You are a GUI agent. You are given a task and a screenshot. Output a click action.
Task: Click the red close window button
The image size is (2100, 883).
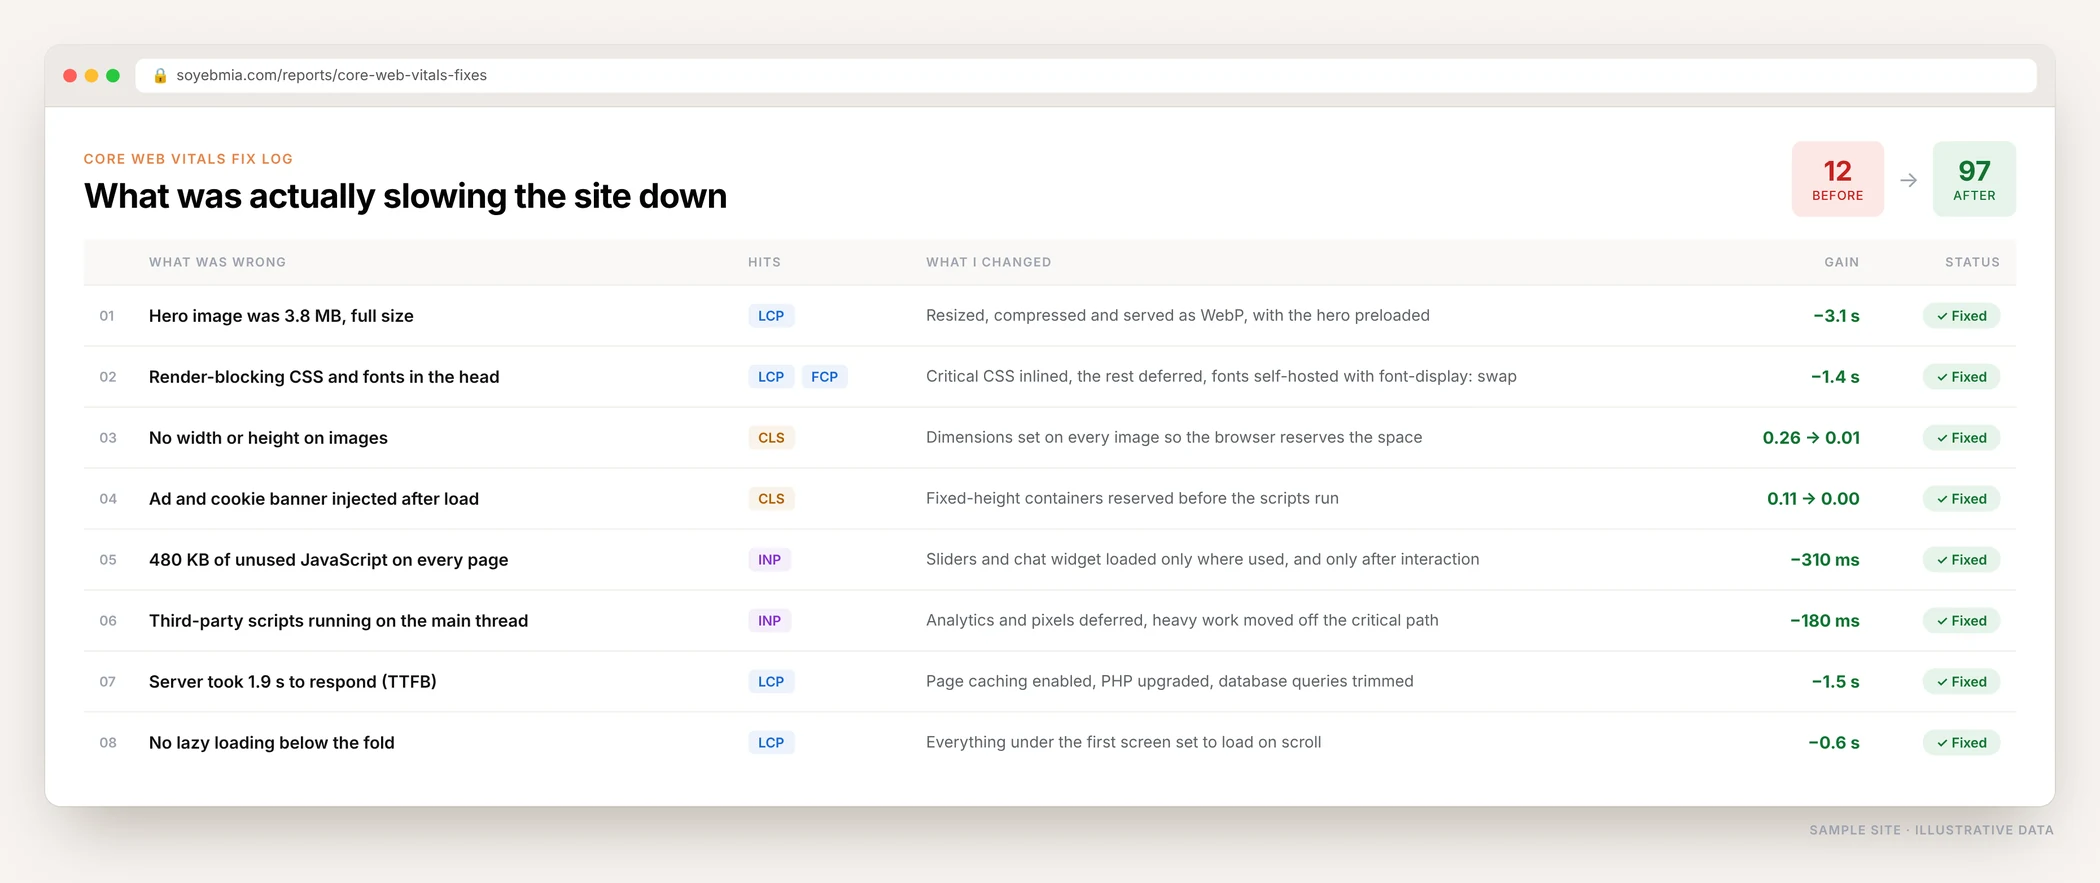click(x=70, y=76)
